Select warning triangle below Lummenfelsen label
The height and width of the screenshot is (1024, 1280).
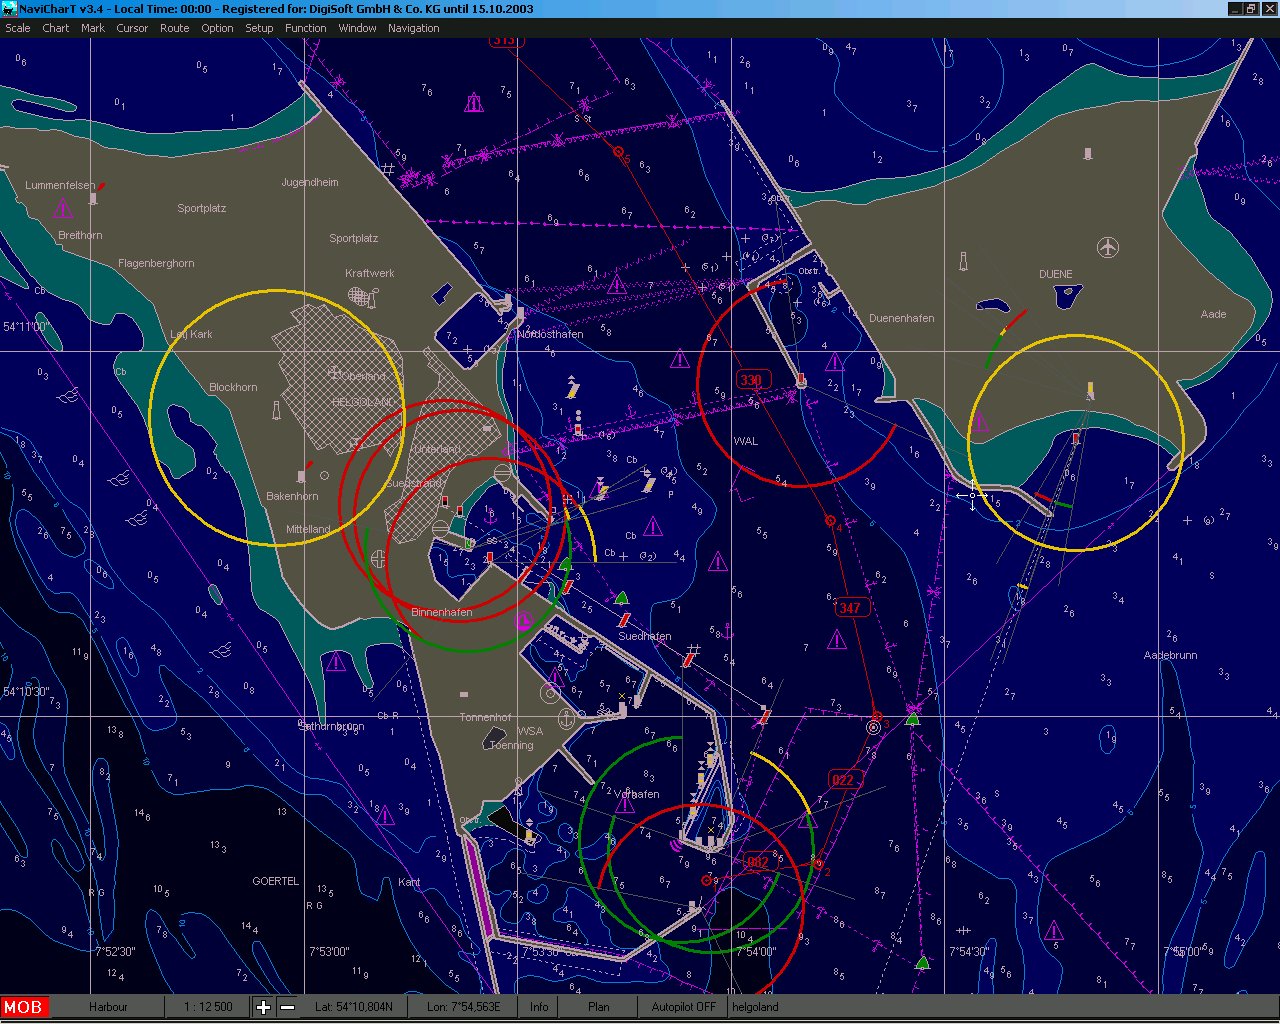(63, 208)
